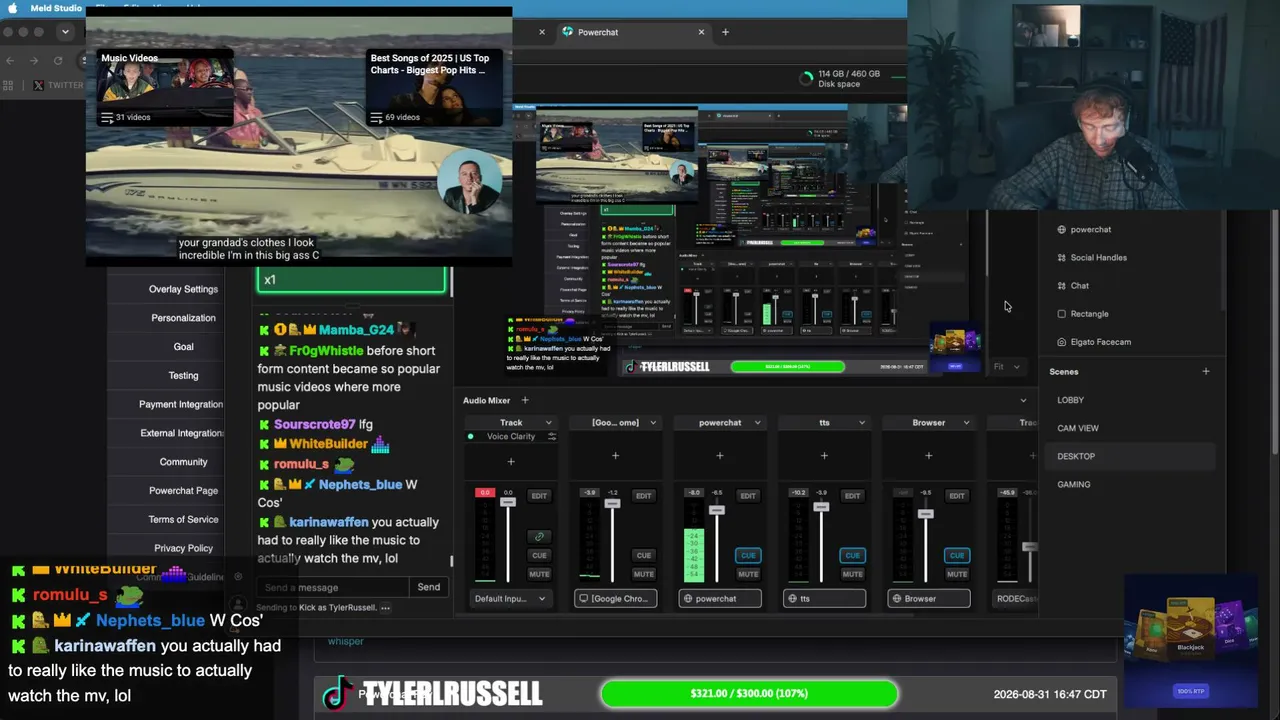Click the Elgato Facecam camera icon
This screenshot has height=720, width=1280.
pos(1062,342)
